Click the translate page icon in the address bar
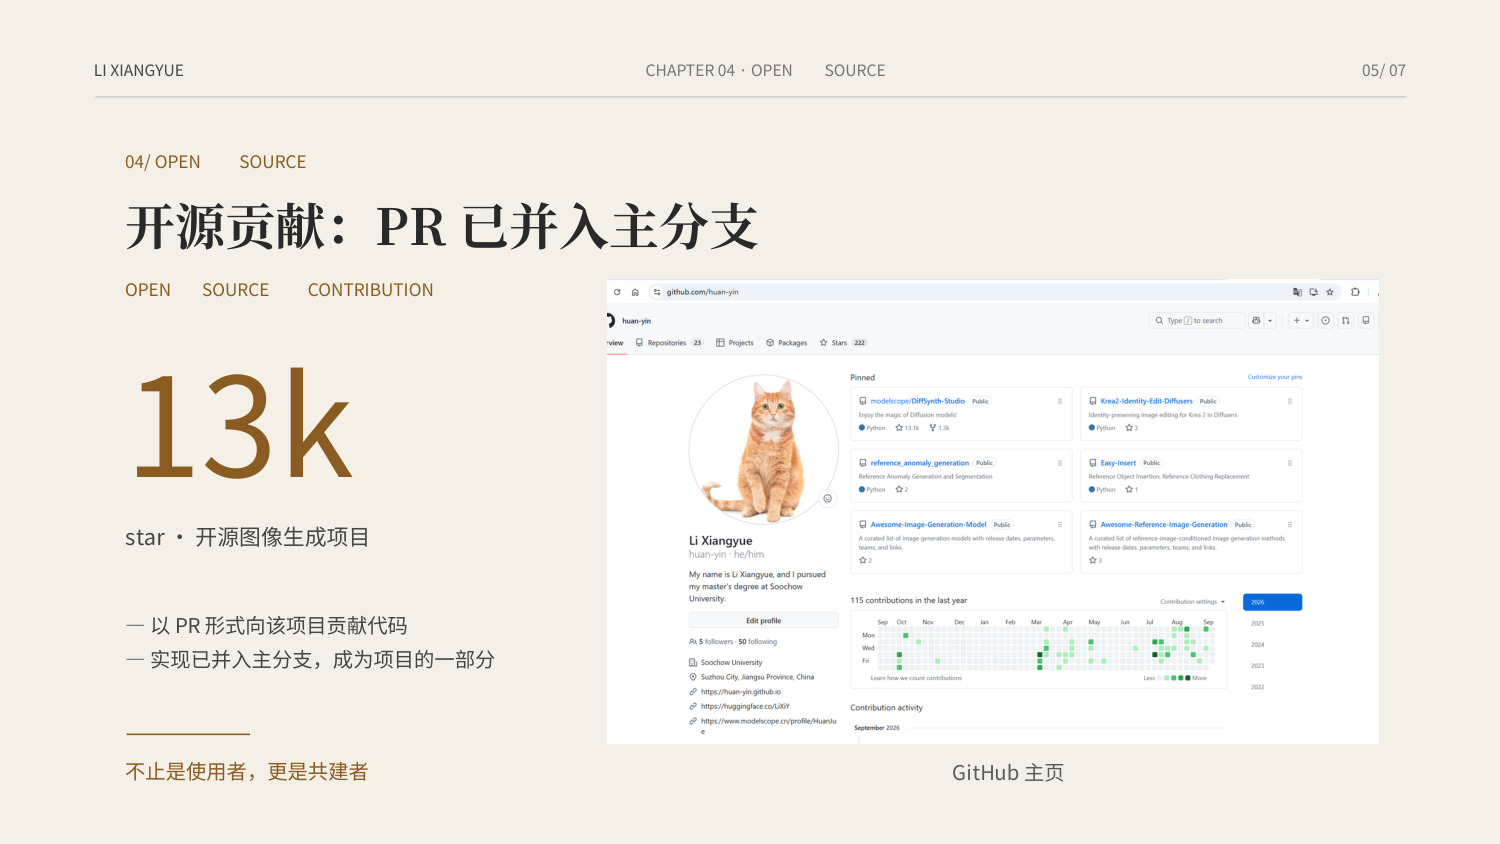 click(x=1297, y=292)
